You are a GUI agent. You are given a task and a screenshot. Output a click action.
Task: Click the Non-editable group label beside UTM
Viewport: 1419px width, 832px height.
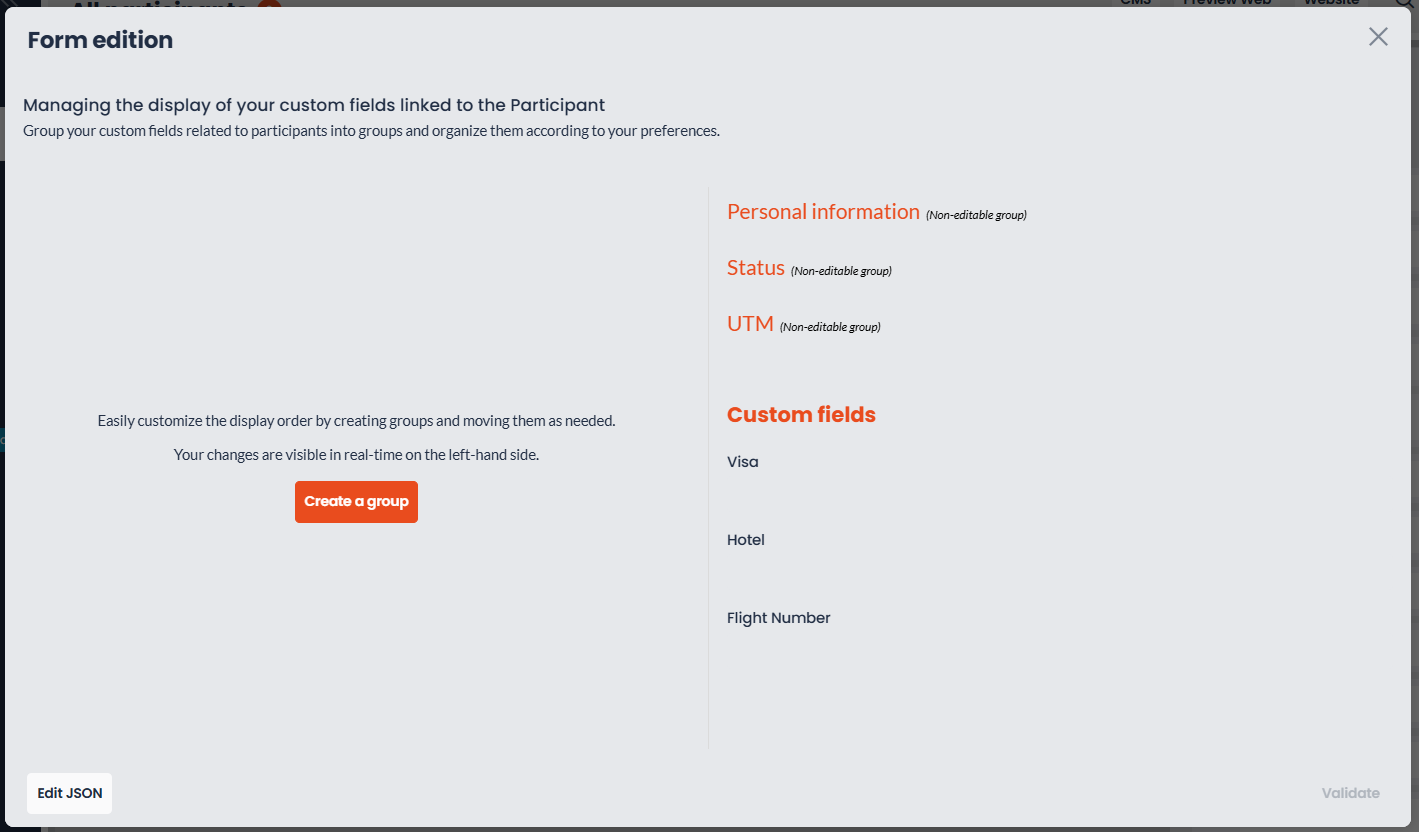point(830,327)
